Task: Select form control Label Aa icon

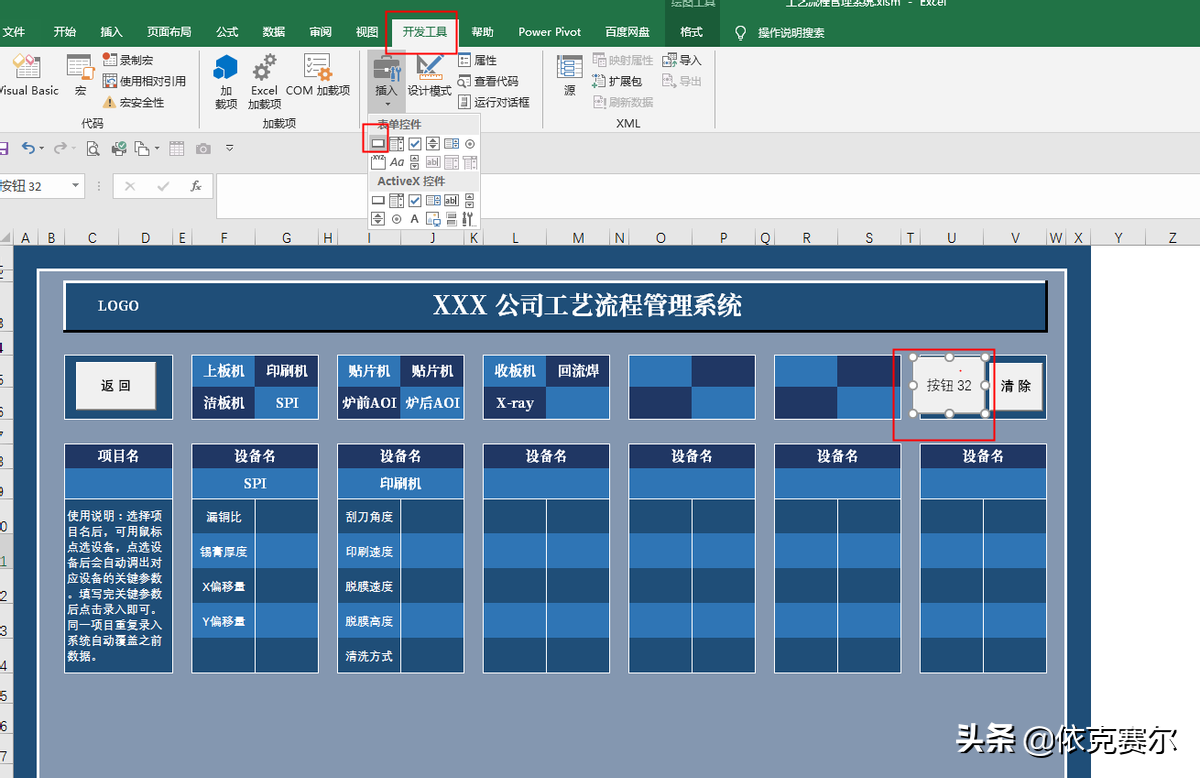Action: pyautogui.click(x=397, y=162)
